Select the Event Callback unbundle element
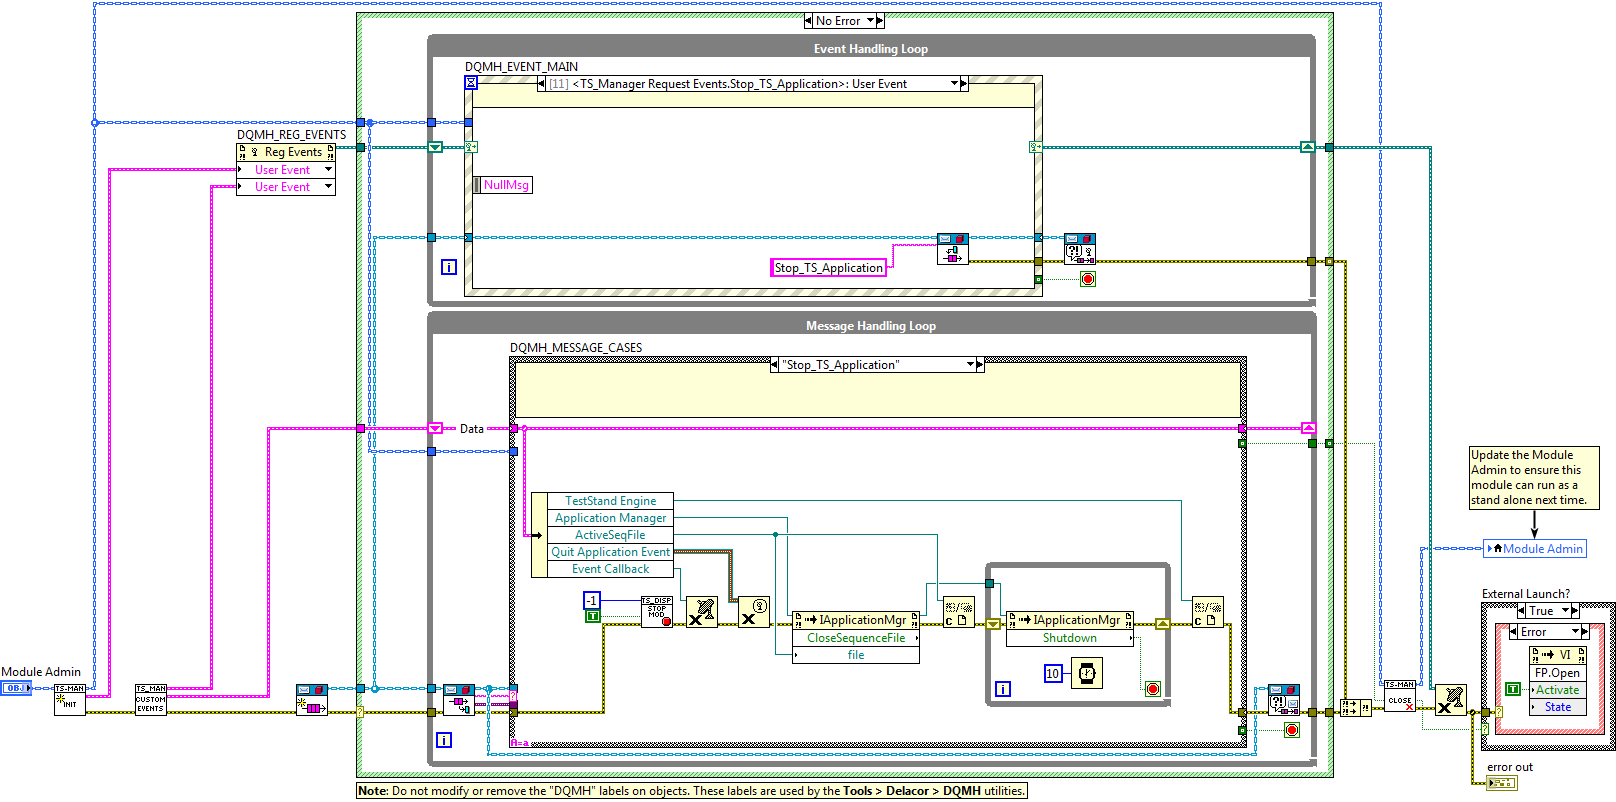The height and width of the screenshot is (802, 1616). click(x=610, y=569)
